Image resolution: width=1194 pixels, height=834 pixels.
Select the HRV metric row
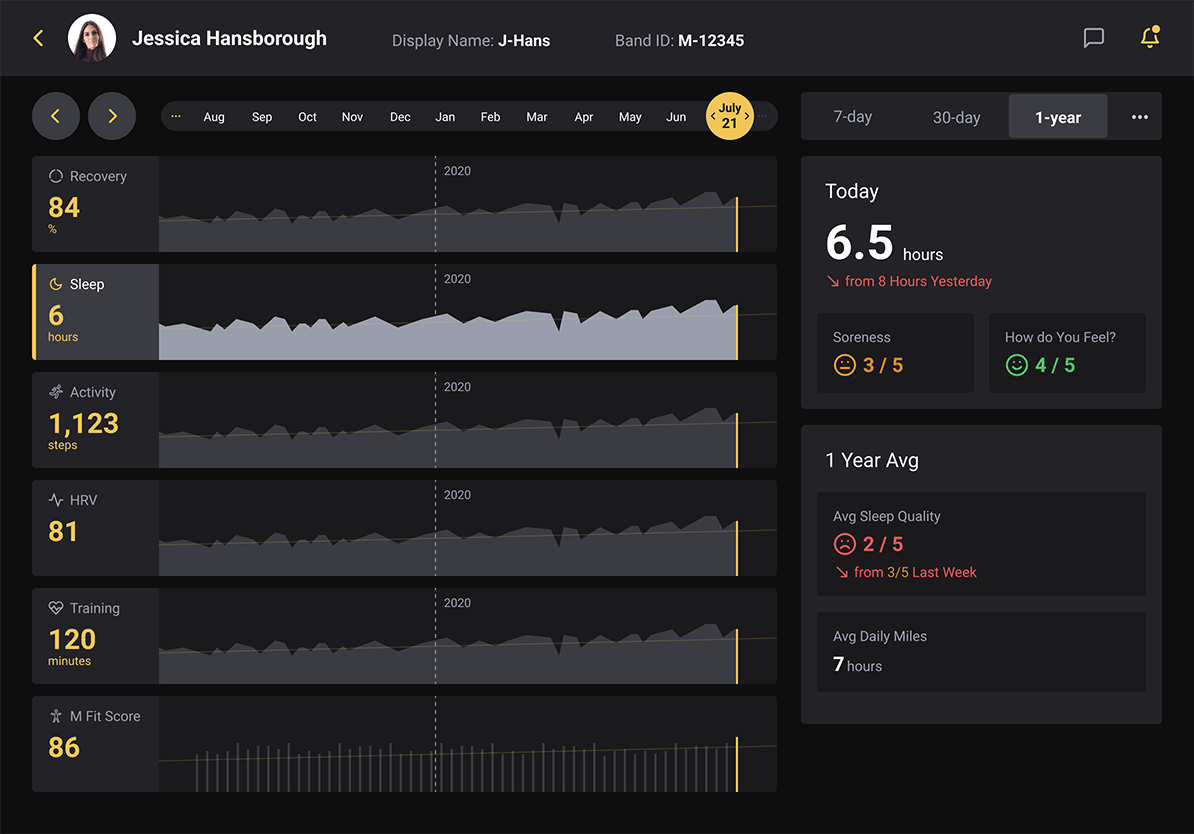96,527
